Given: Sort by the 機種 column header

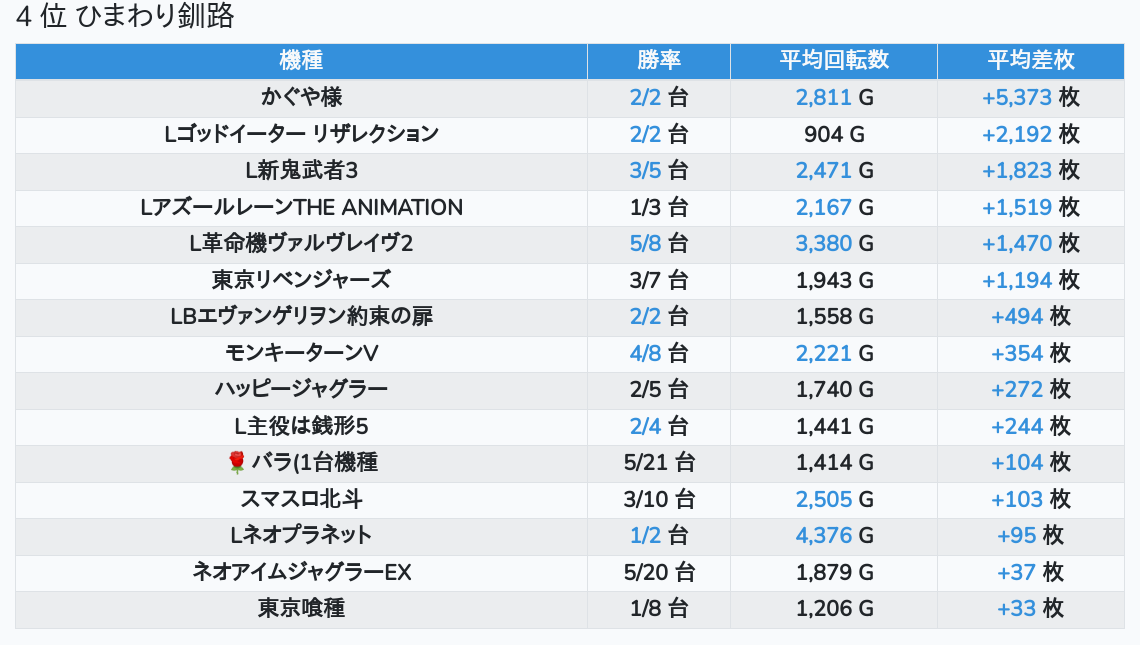Looking at the screenshot, I should pos(301,60).
